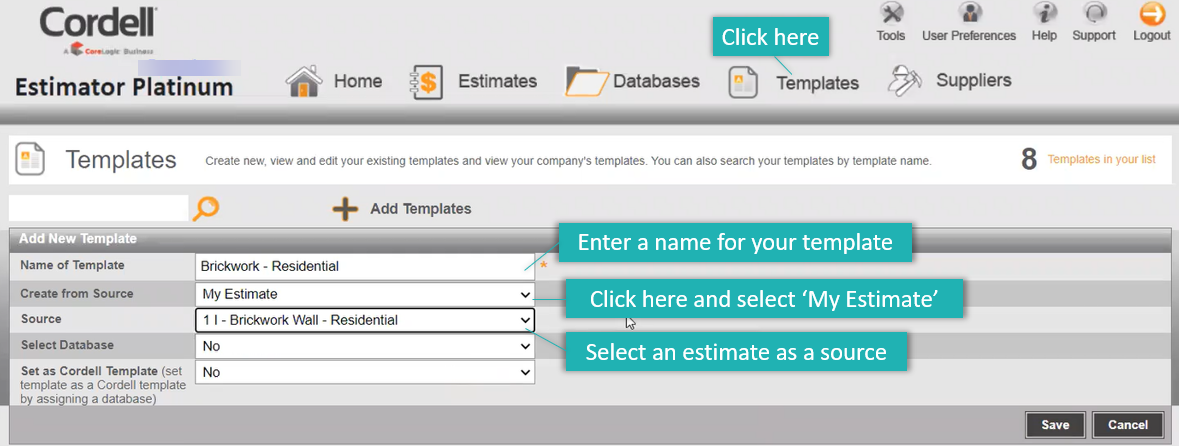Click the Templates page header icon

pyautogui.click(x=30, y=159)
